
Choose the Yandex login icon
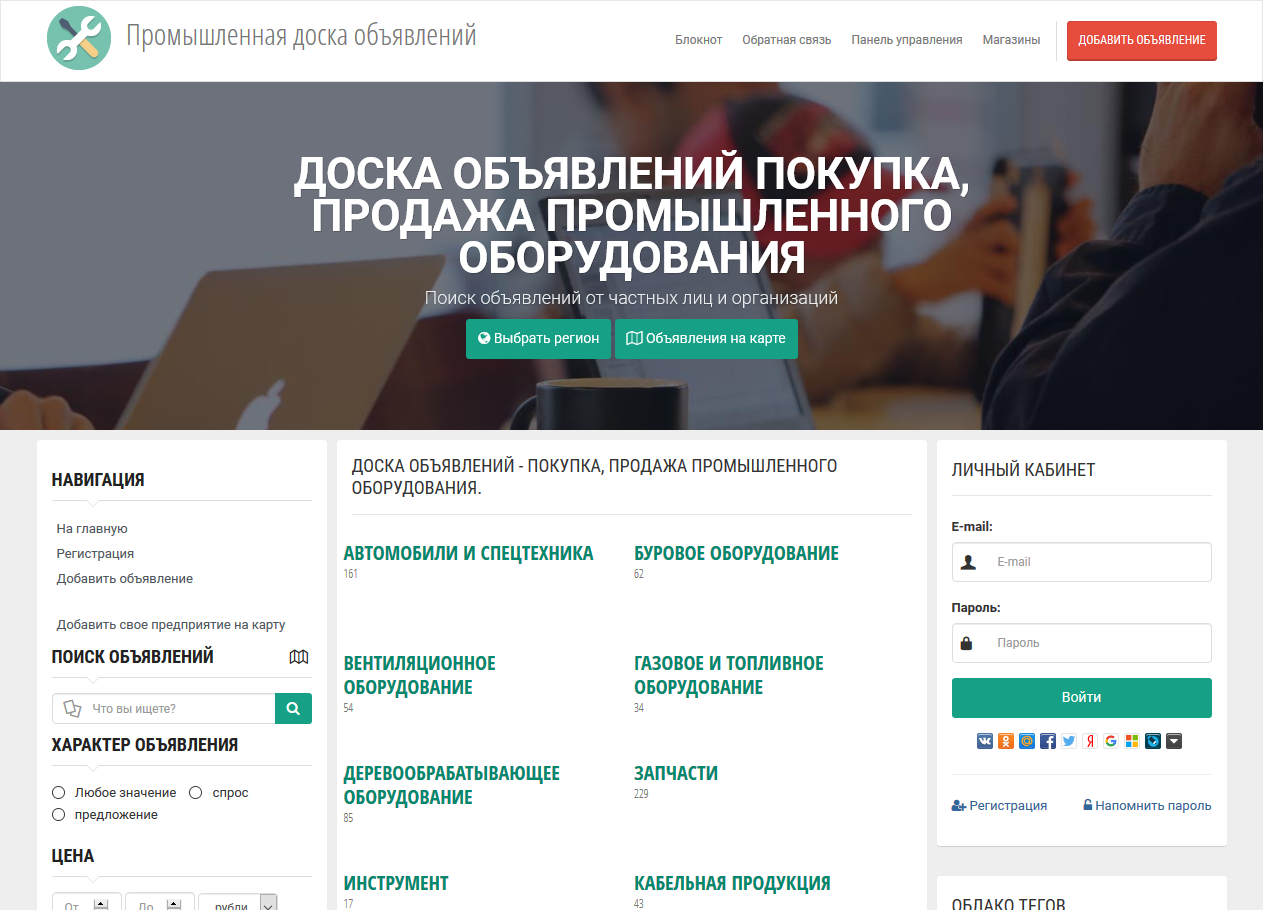tap(1090, 741)
